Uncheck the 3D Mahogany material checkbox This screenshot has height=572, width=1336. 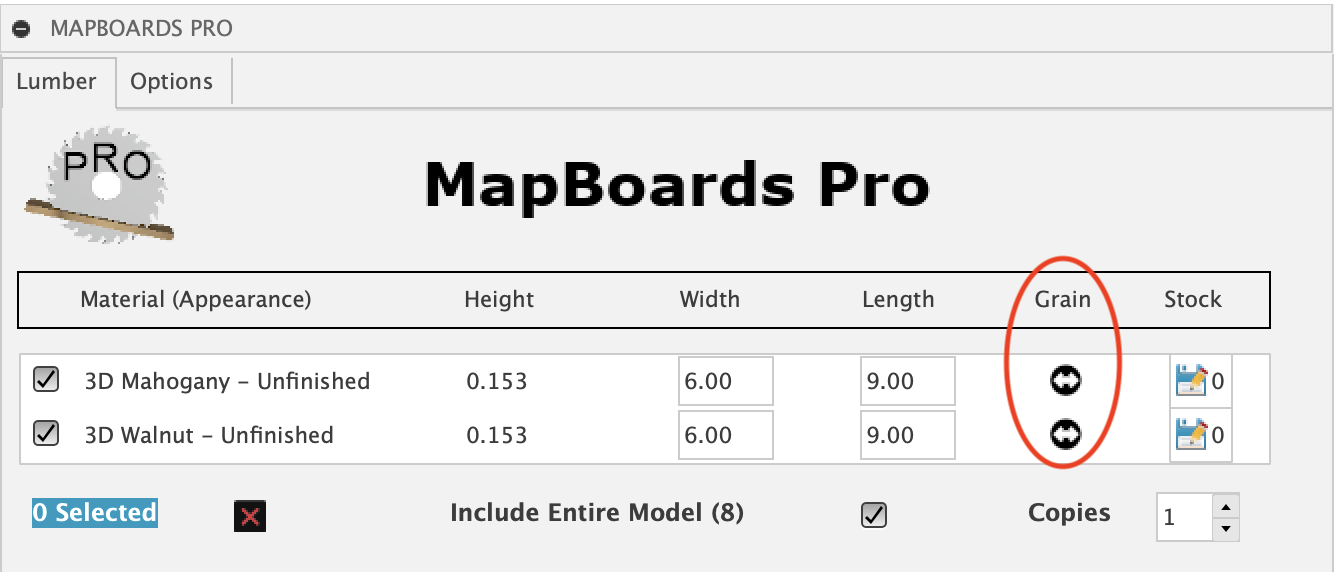click(x=46, y=380)
